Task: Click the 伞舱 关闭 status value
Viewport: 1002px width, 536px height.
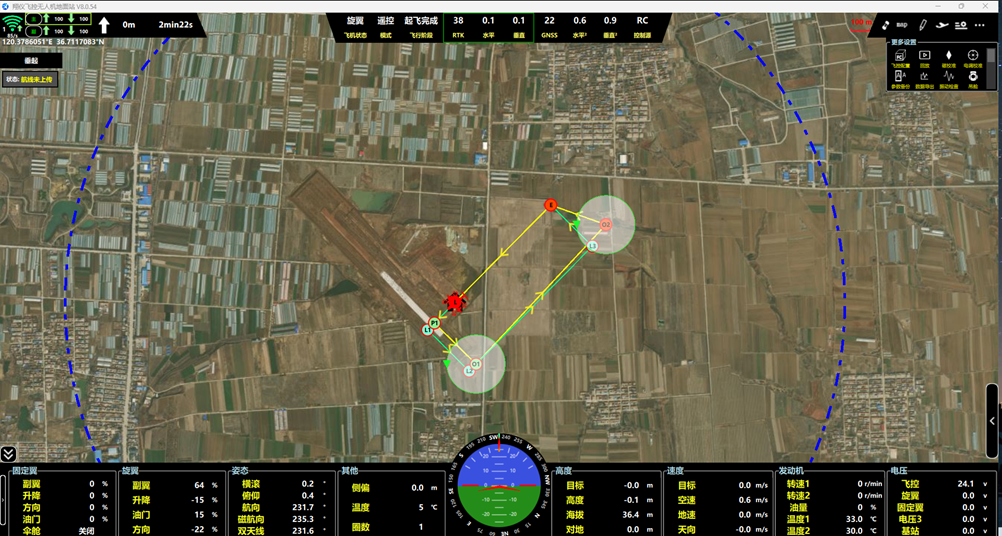Action: (x=86, y=531)
